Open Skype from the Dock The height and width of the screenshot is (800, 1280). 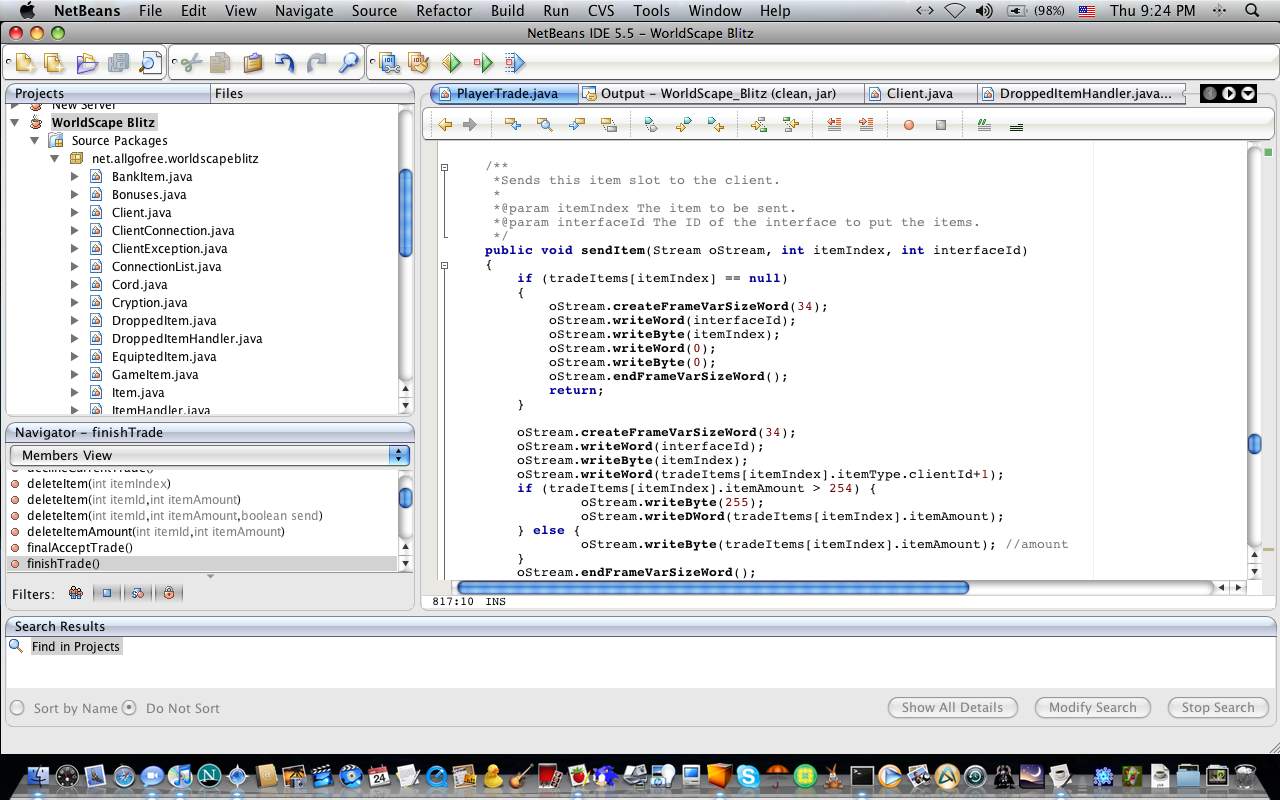point(748,775)
